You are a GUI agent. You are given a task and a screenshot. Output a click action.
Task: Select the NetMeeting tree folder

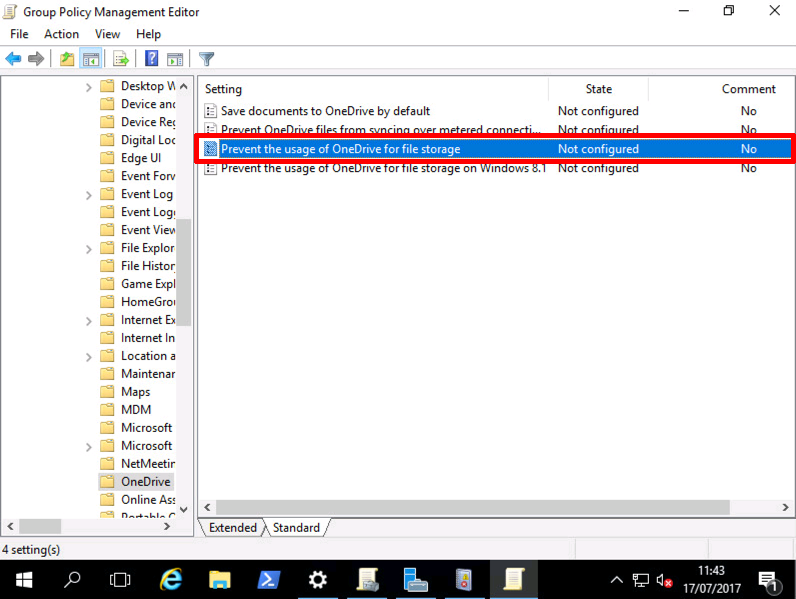[x=148, y=463]
